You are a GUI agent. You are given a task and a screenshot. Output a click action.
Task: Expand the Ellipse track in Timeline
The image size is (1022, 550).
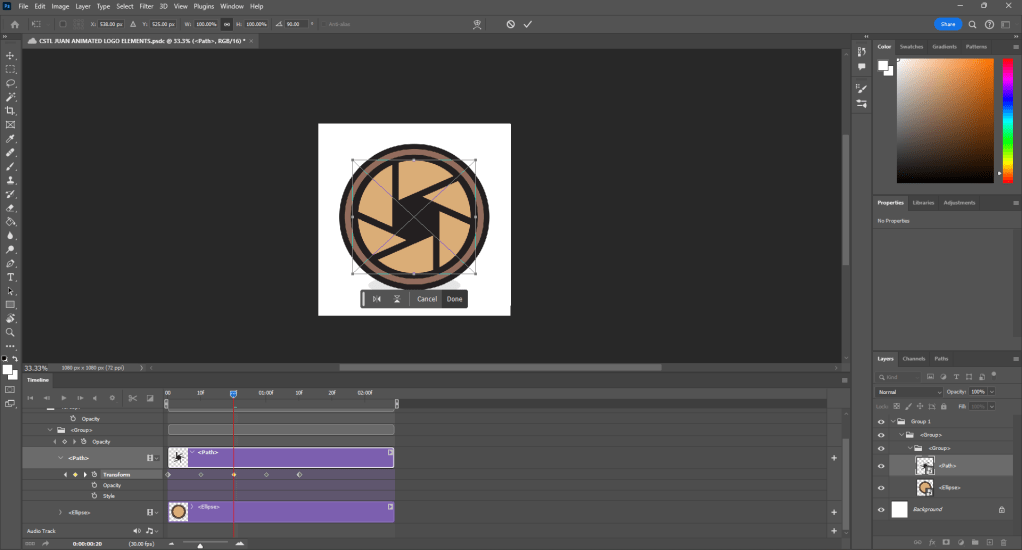point(60,512)
